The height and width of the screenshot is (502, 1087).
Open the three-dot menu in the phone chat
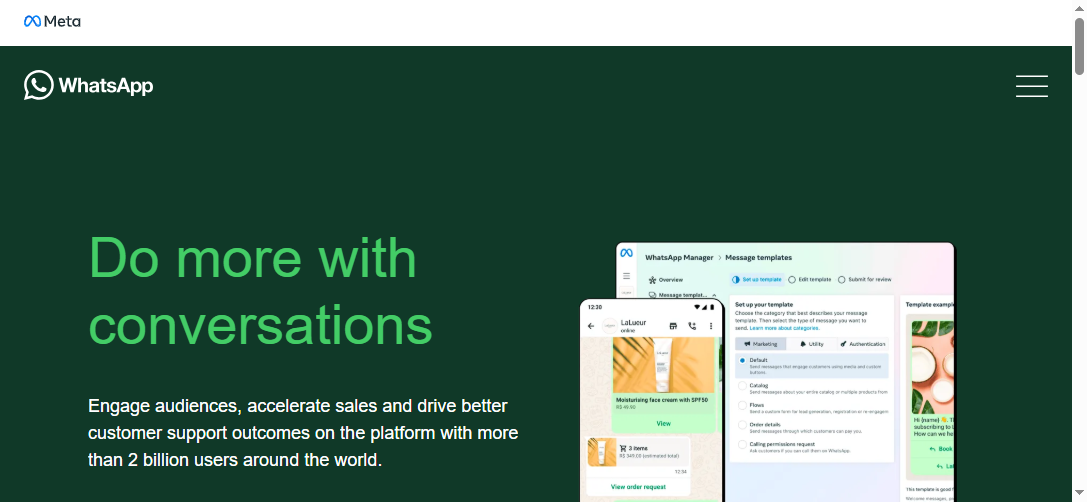tap(711, 326)
